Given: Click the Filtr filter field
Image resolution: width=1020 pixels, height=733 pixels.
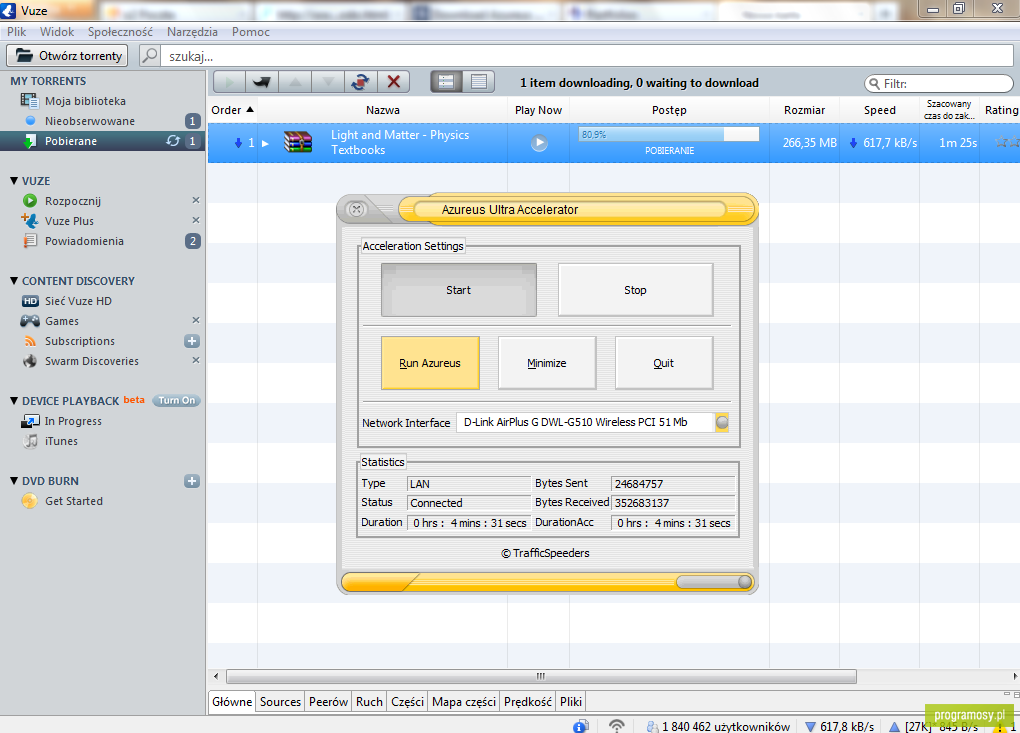Looking at the screenshot, I should pos(939,83).
